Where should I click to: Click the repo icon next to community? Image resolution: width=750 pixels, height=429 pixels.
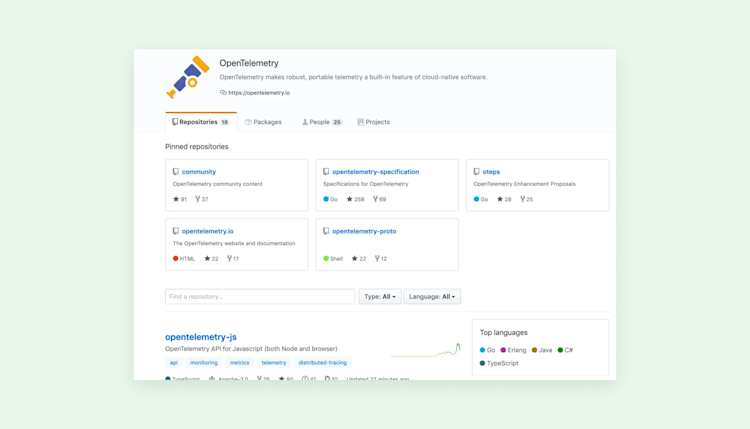point(176,172)
